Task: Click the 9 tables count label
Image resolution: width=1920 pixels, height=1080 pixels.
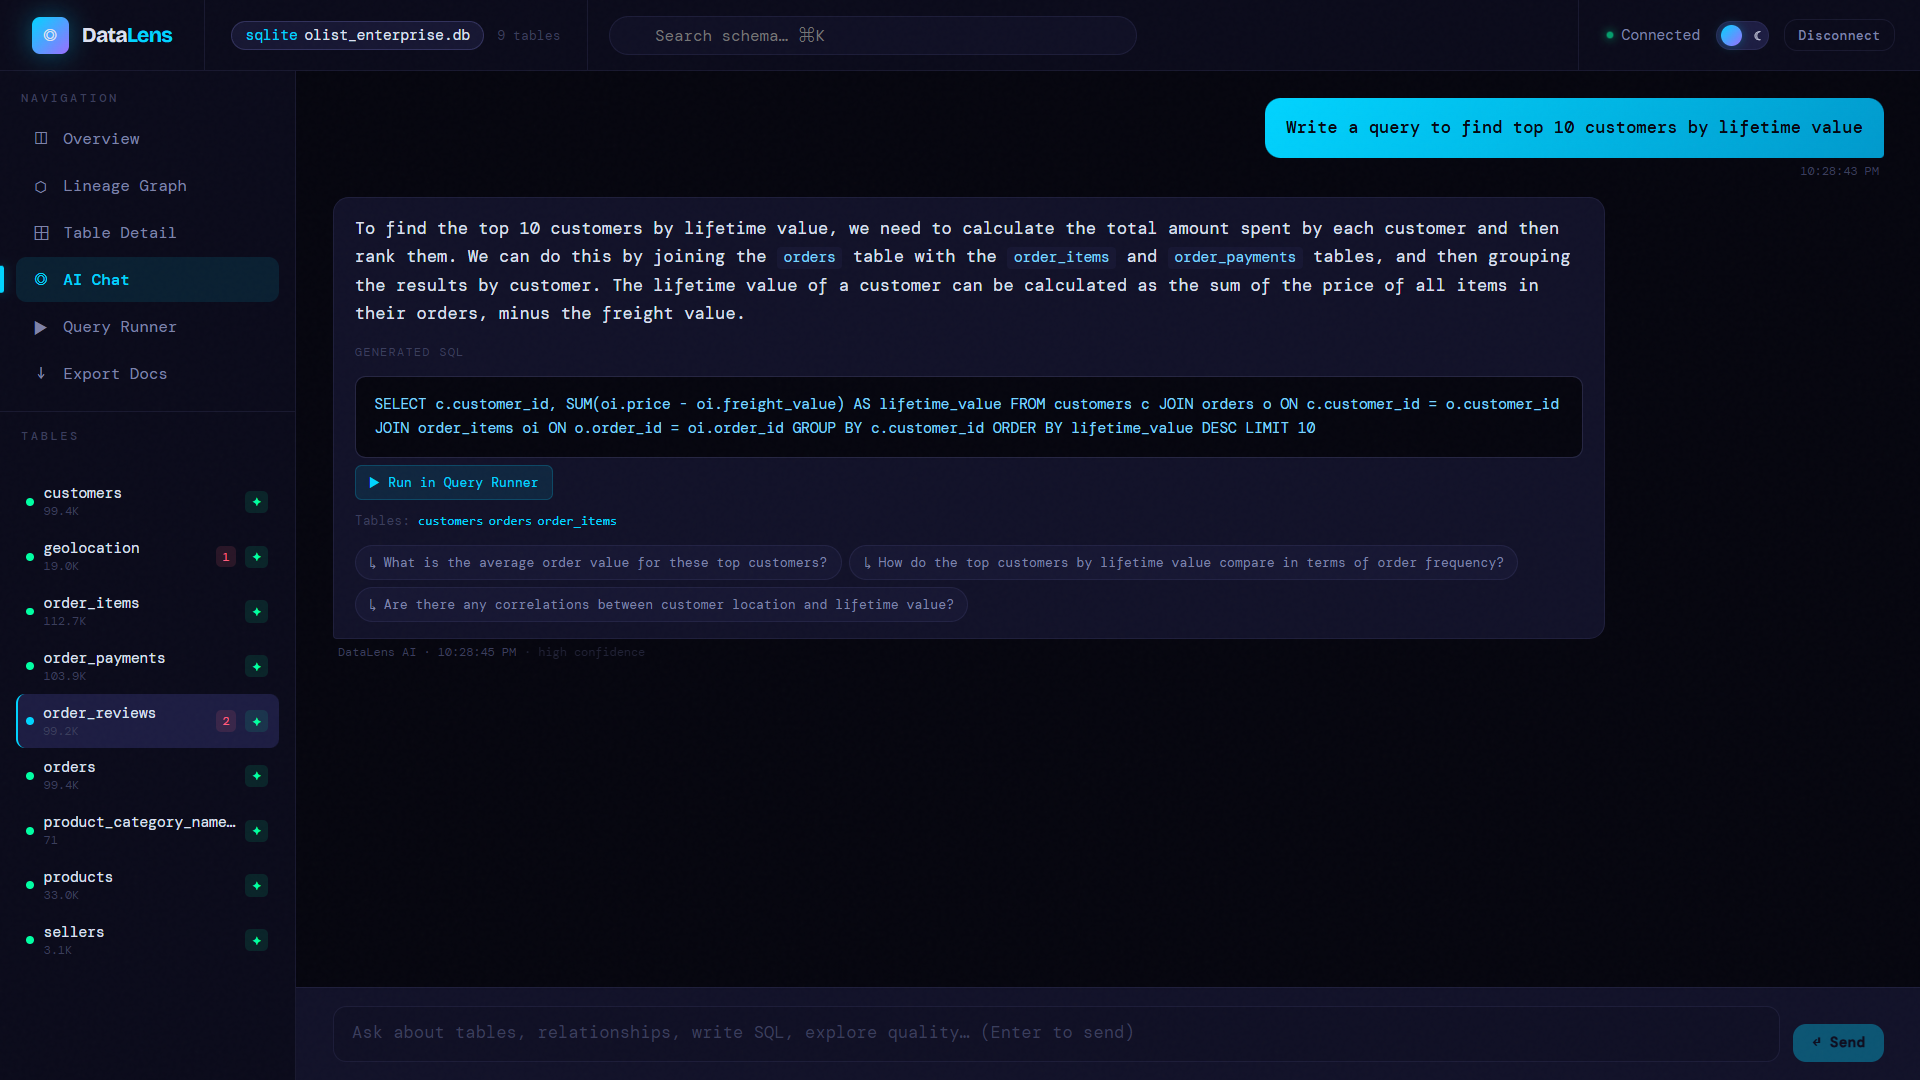Action: pyautogui.click(x=529, y=35)
